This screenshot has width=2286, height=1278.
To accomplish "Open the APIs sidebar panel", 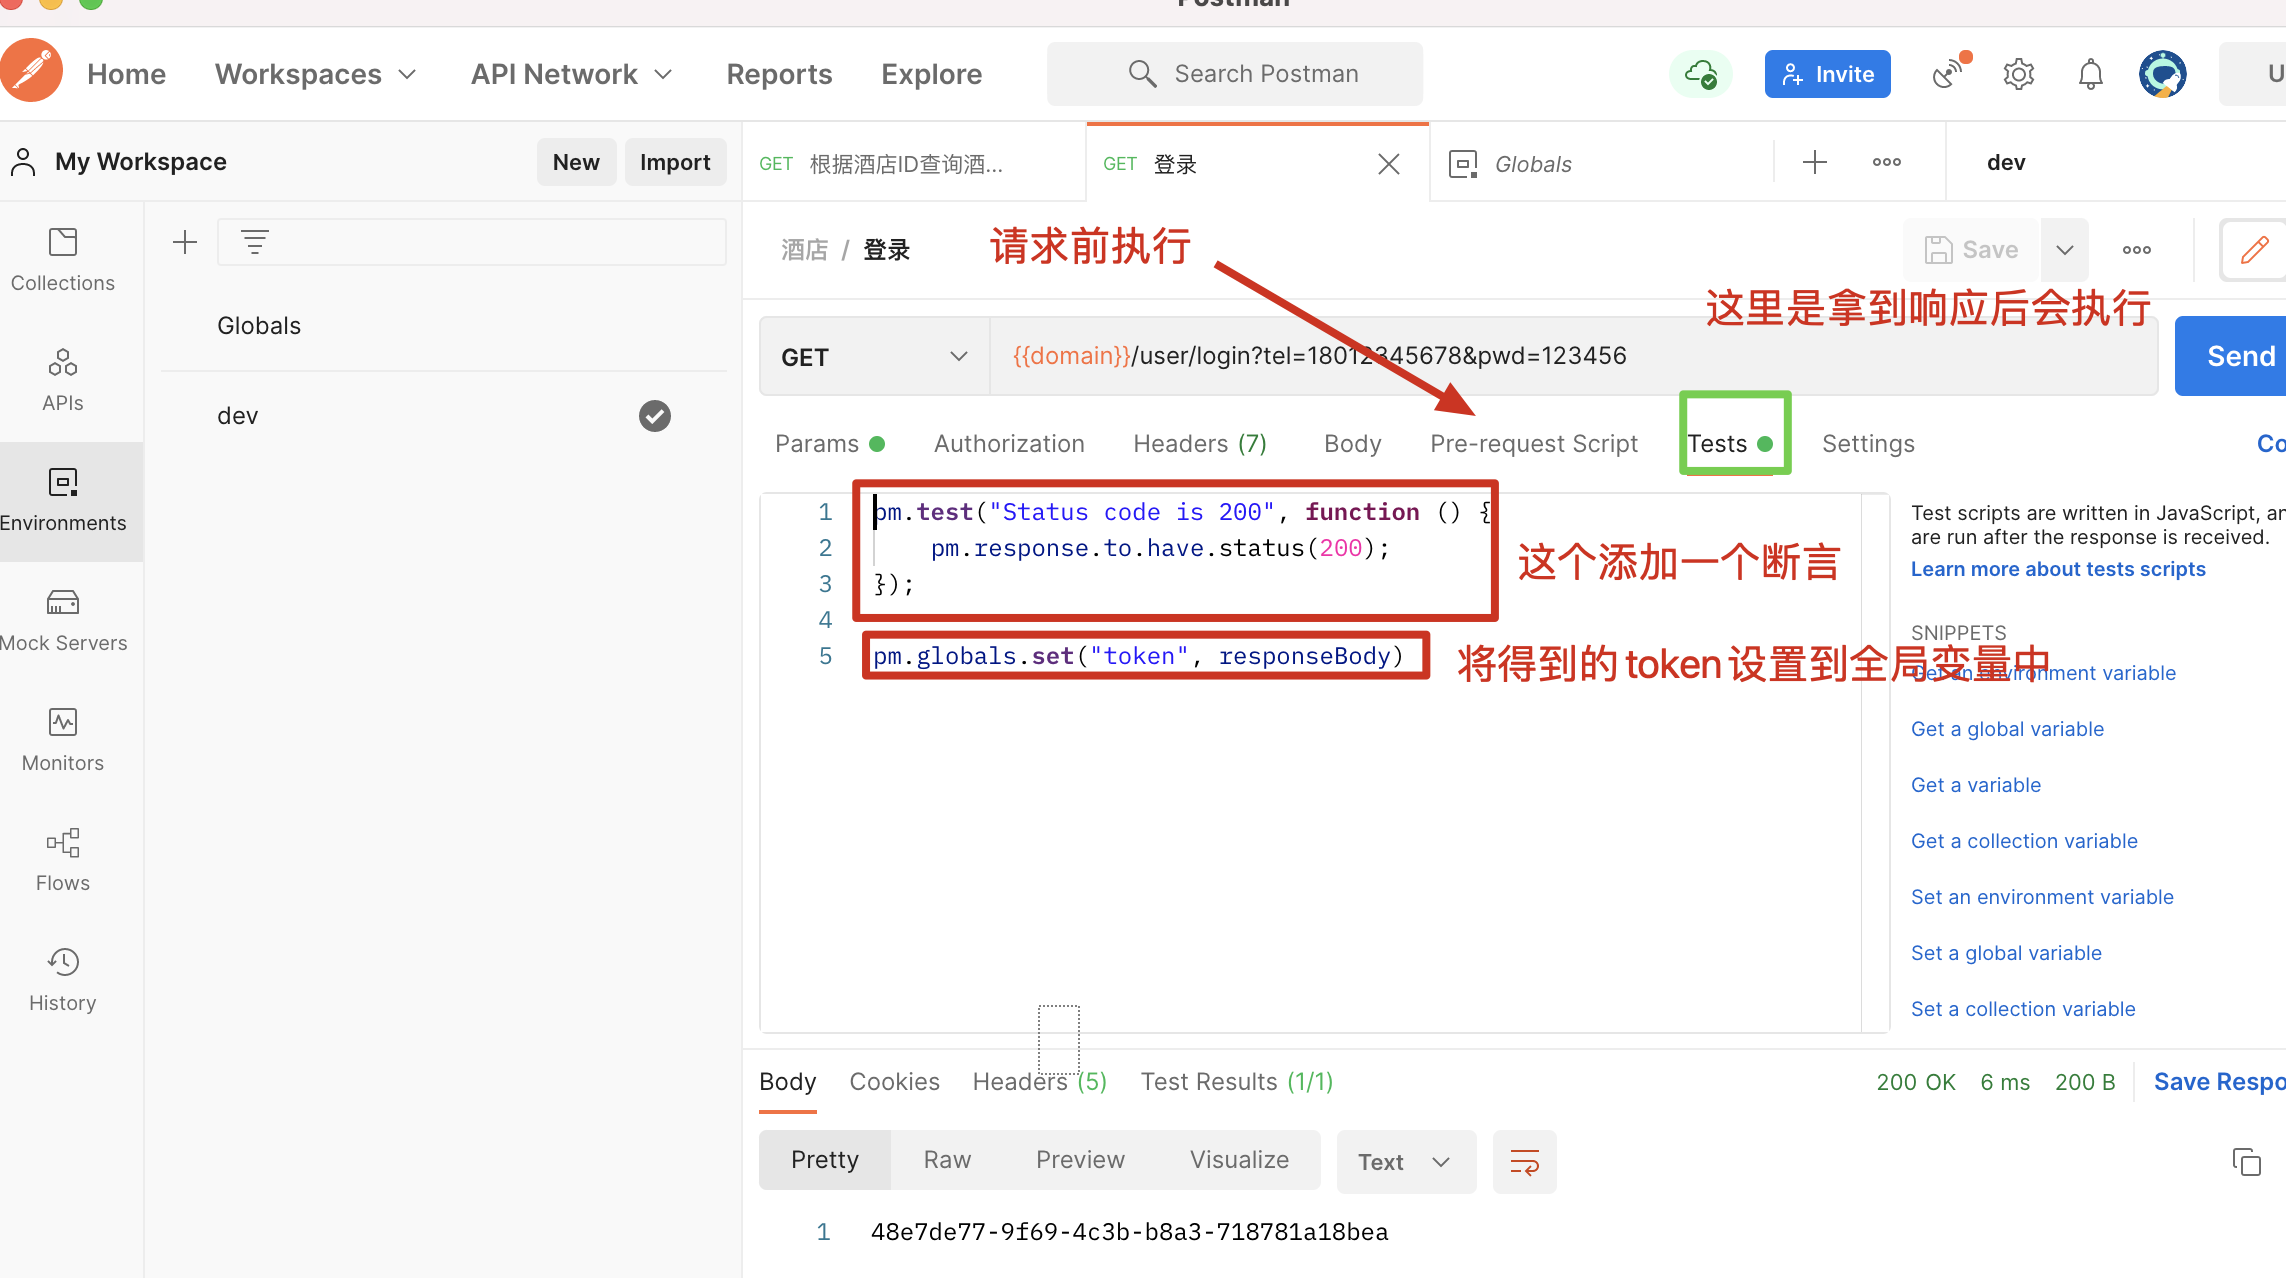I will tap(63, 381).
